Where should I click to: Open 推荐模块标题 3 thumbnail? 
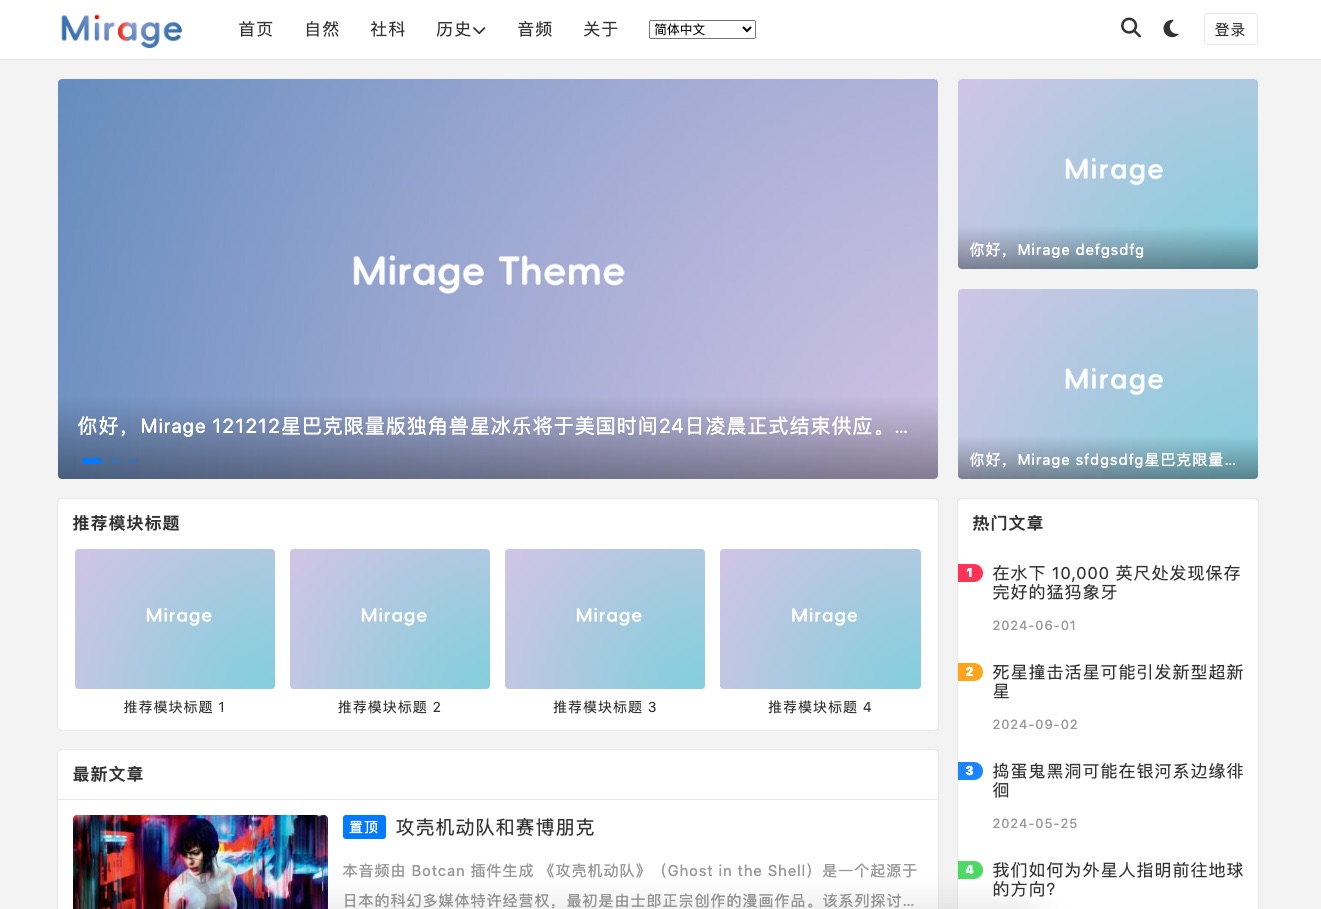click(x=605, y=618)
